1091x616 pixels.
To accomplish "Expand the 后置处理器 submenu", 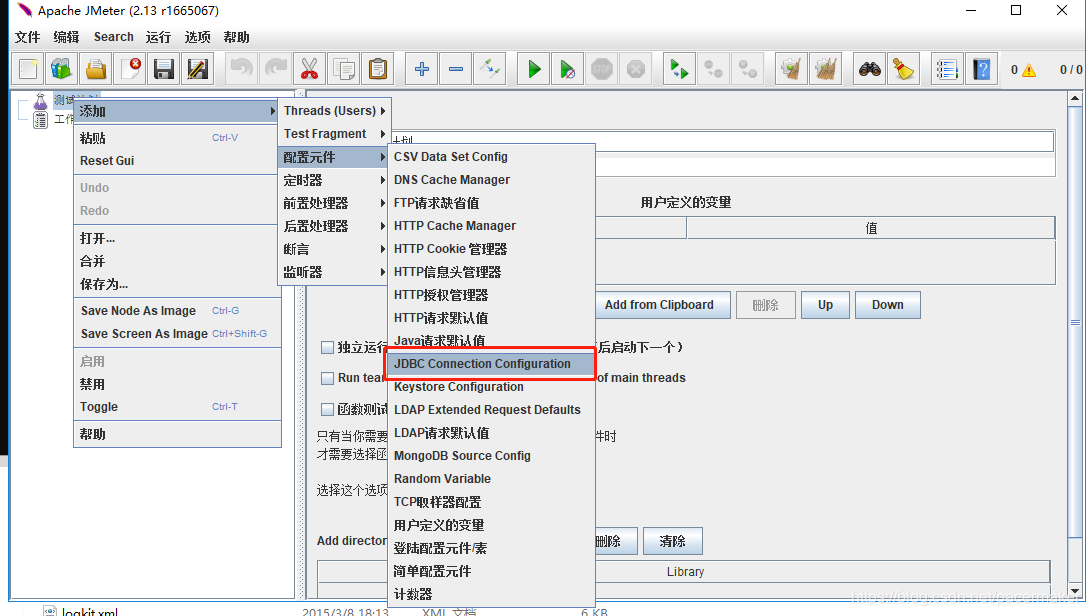I will click(x=334, y=226).
